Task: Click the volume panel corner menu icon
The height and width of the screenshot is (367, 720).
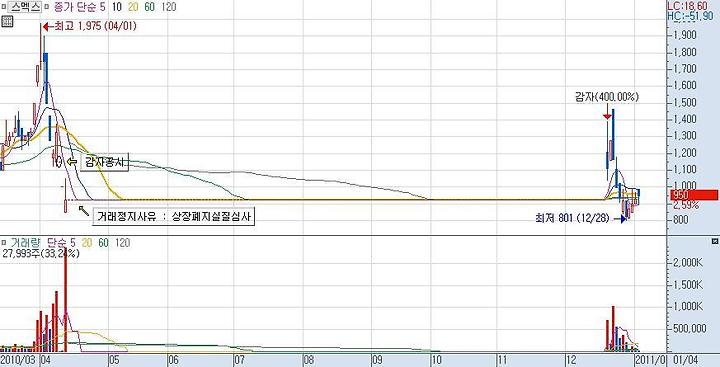Action: pyautogui.click(x=714, y=241)
